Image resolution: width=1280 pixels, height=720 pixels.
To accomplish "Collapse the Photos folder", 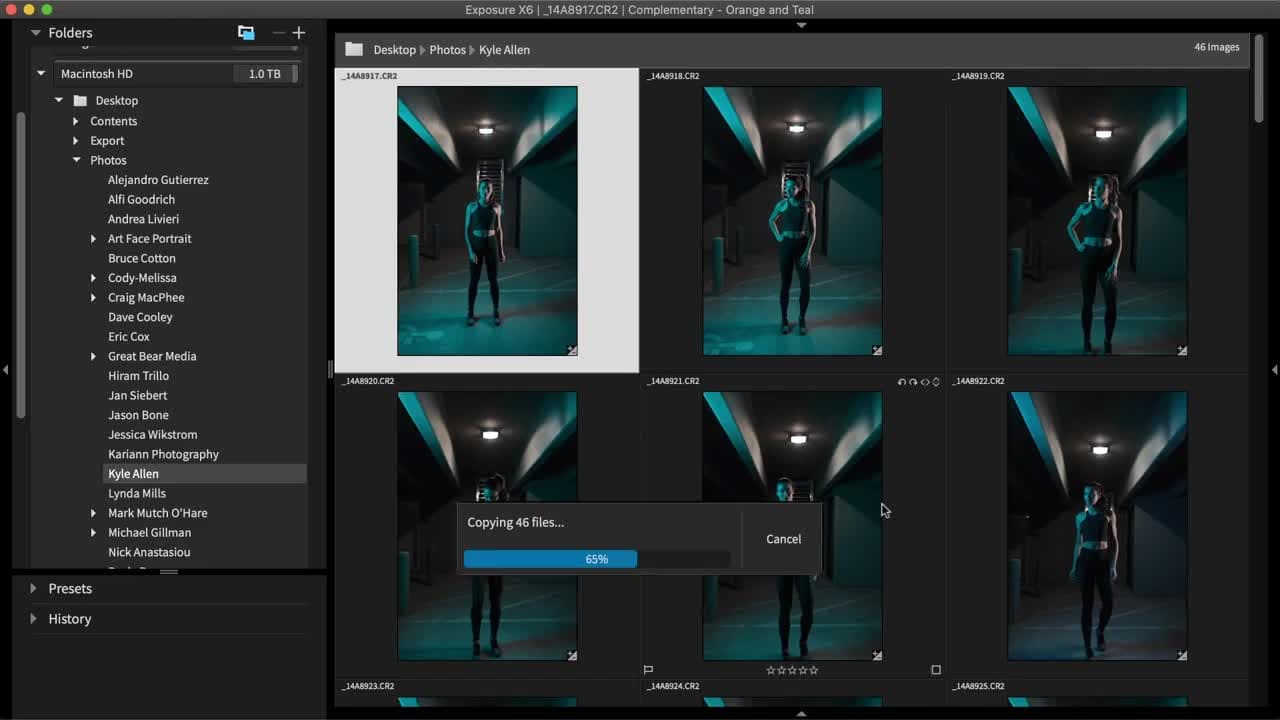I will 77,160.
